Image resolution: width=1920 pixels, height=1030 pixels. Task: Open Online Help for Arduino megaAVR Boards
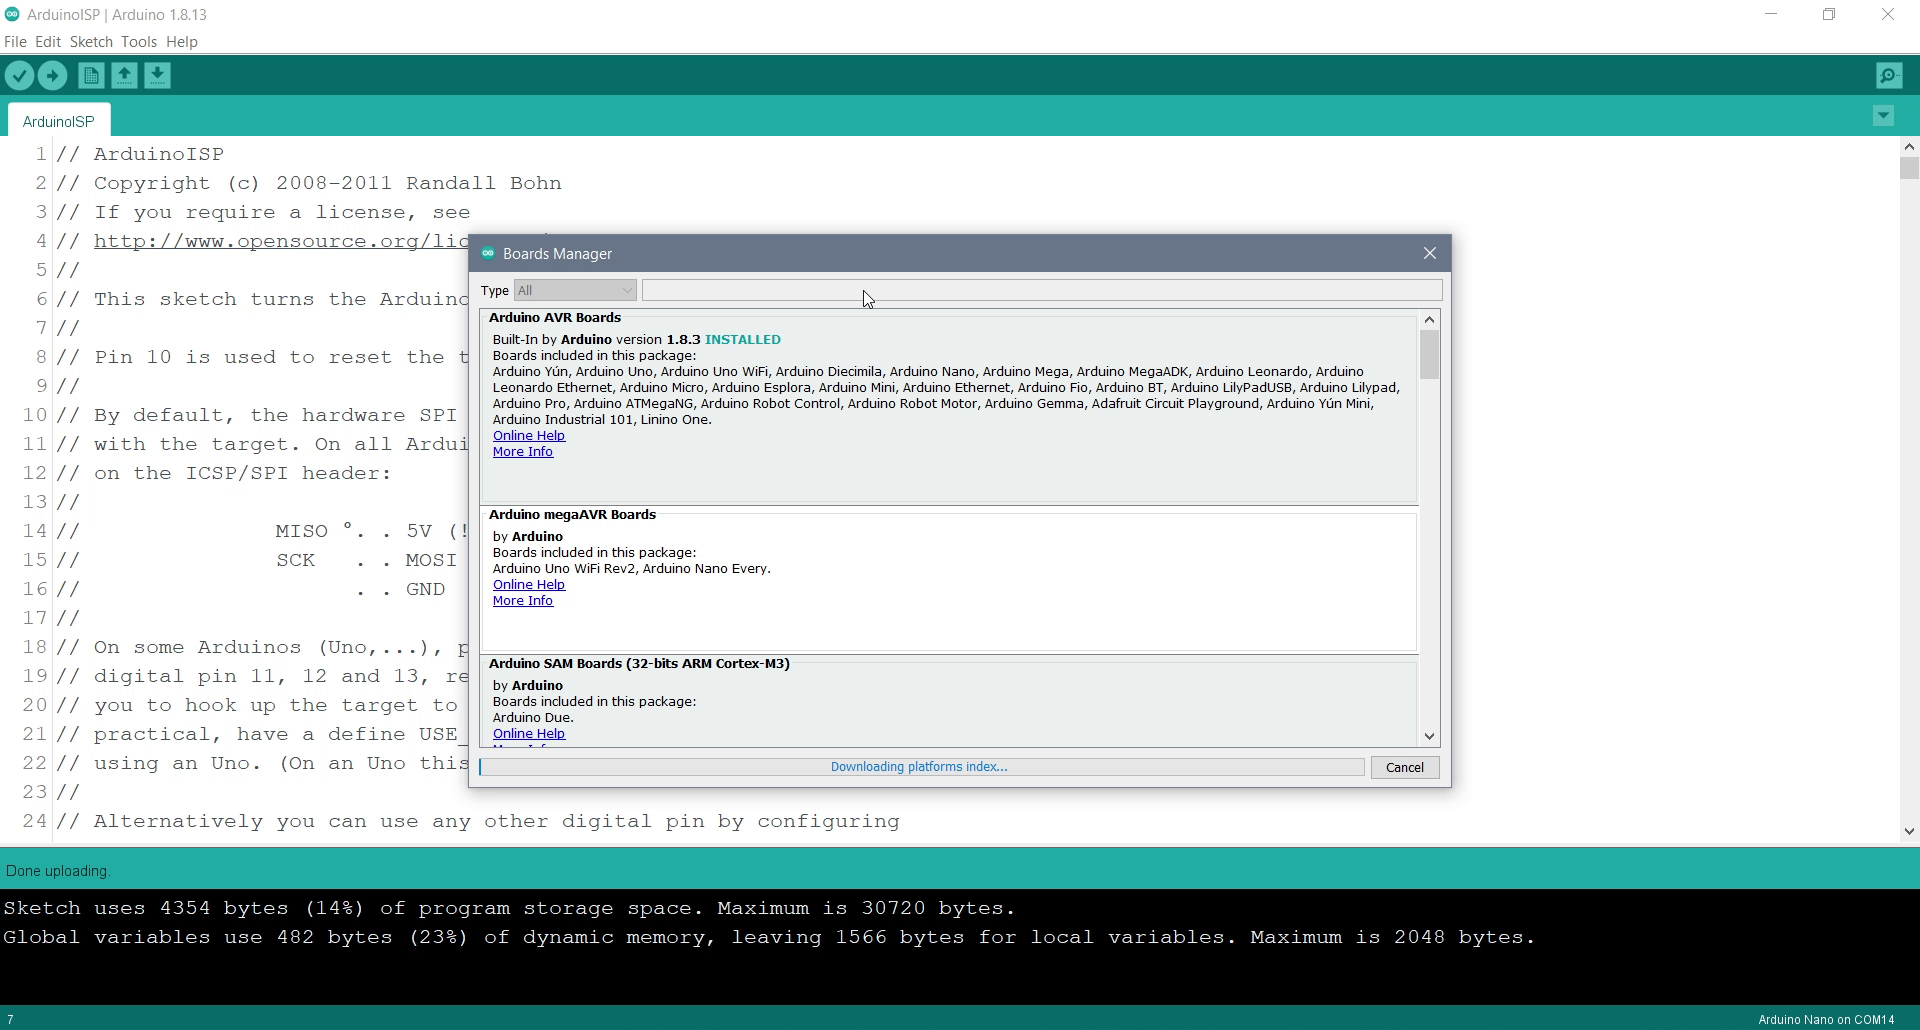coord(529,585)
